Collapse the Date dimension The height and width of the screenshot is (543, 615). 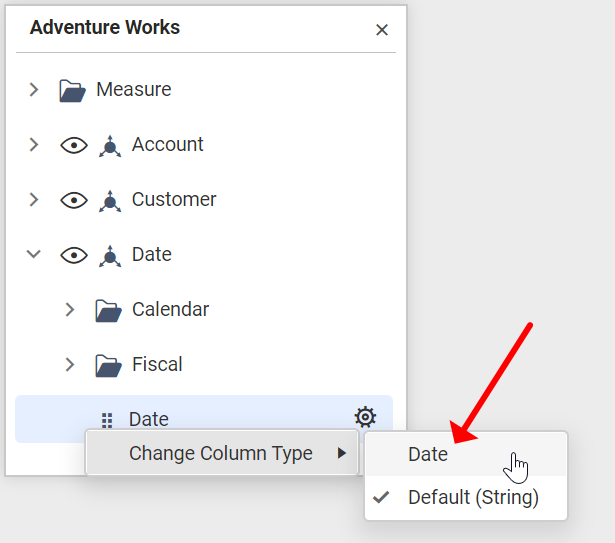coord(34,254)
